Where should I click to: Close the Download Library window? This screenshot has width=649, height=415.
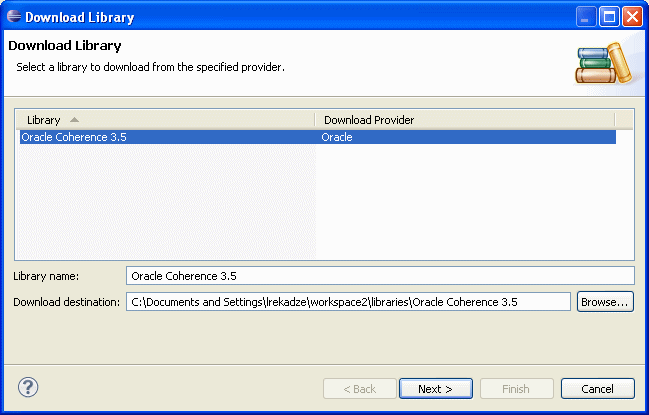[x=632, y=17]
